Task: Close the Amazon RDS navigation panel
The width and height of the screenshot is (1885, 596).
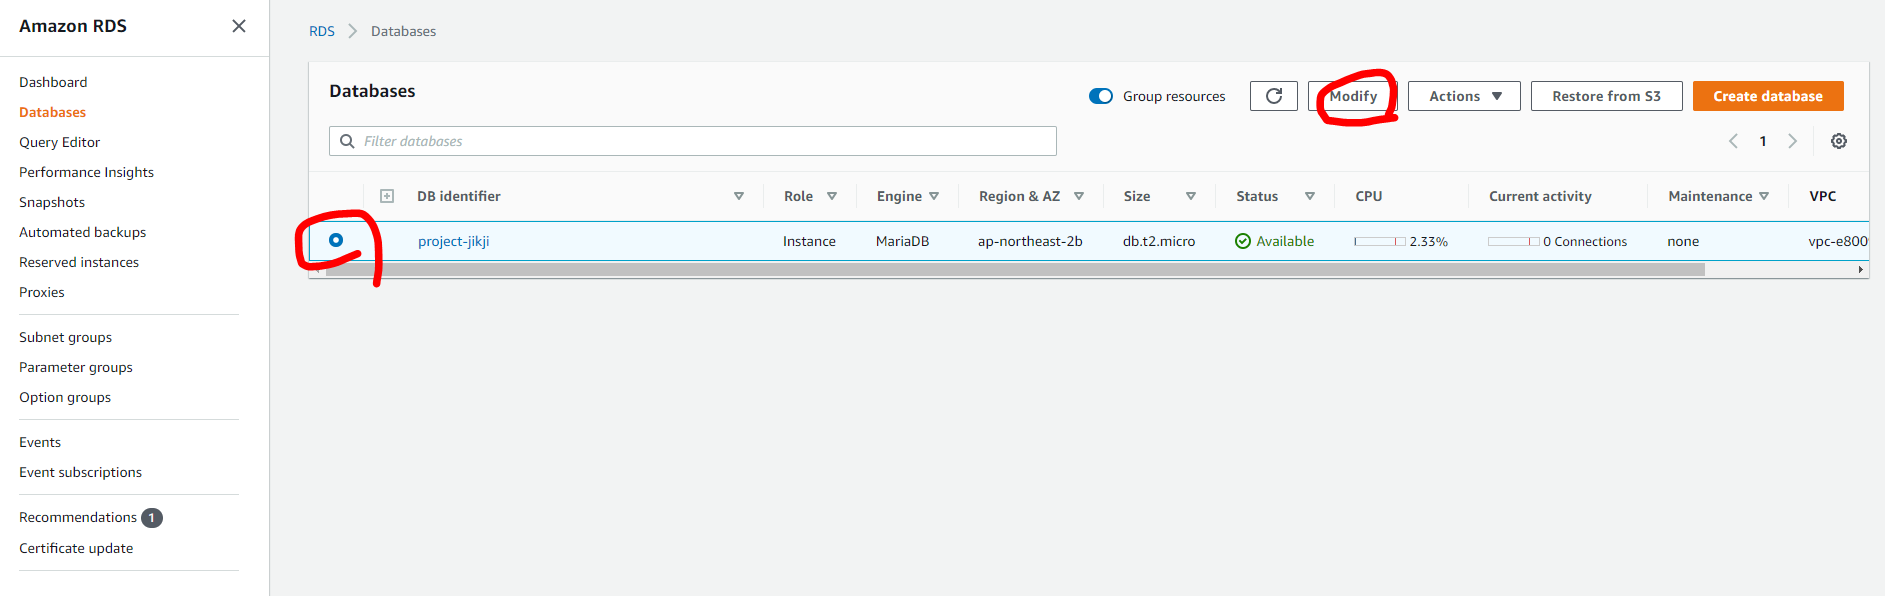Action: [239, 26]
